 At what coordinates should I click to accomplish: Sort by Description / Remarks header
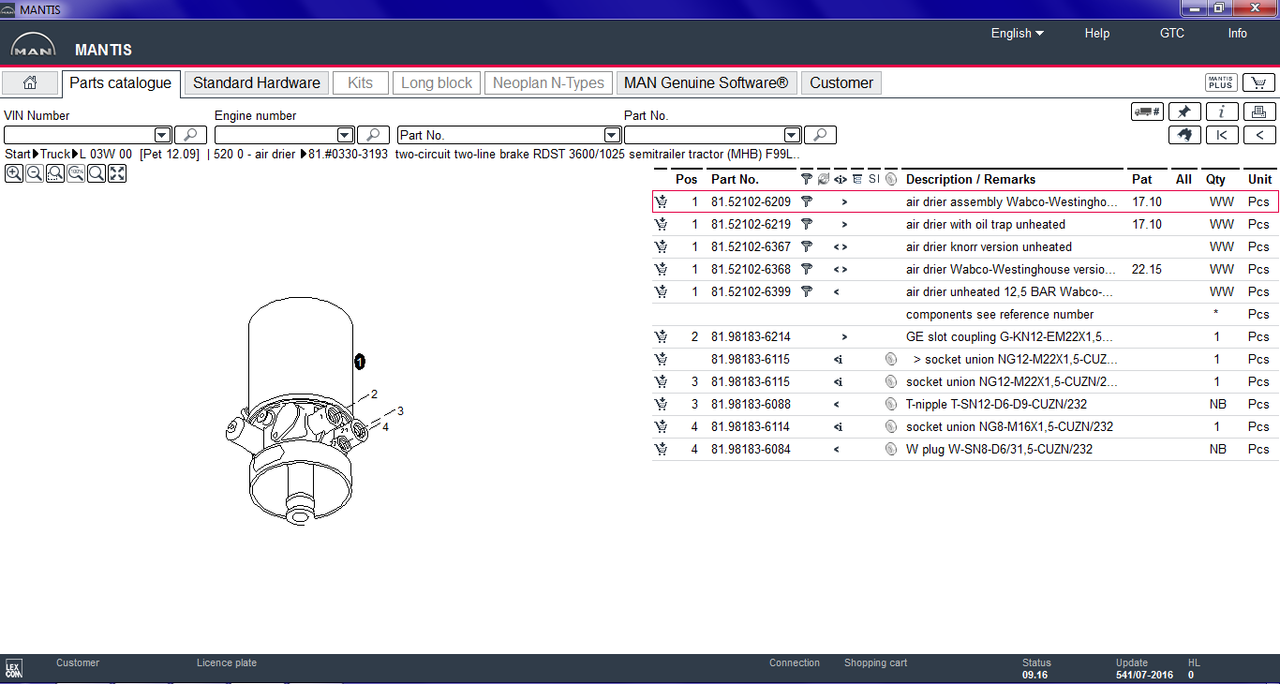pos(970,179)
